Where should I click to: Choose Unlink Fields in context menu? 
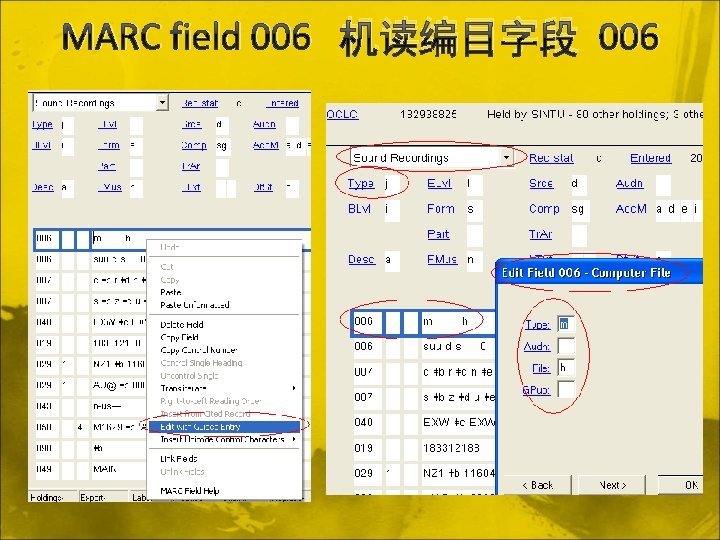point(224,472)
